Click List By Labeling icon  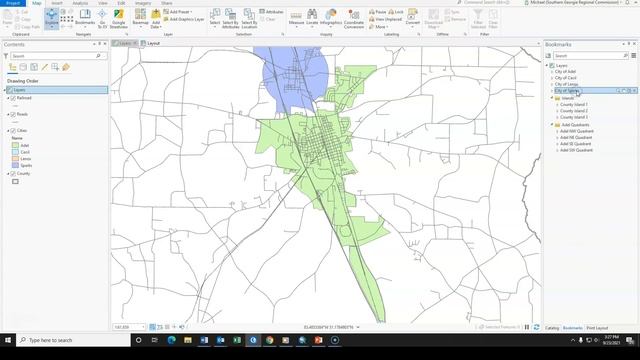[x=66, y=67]
